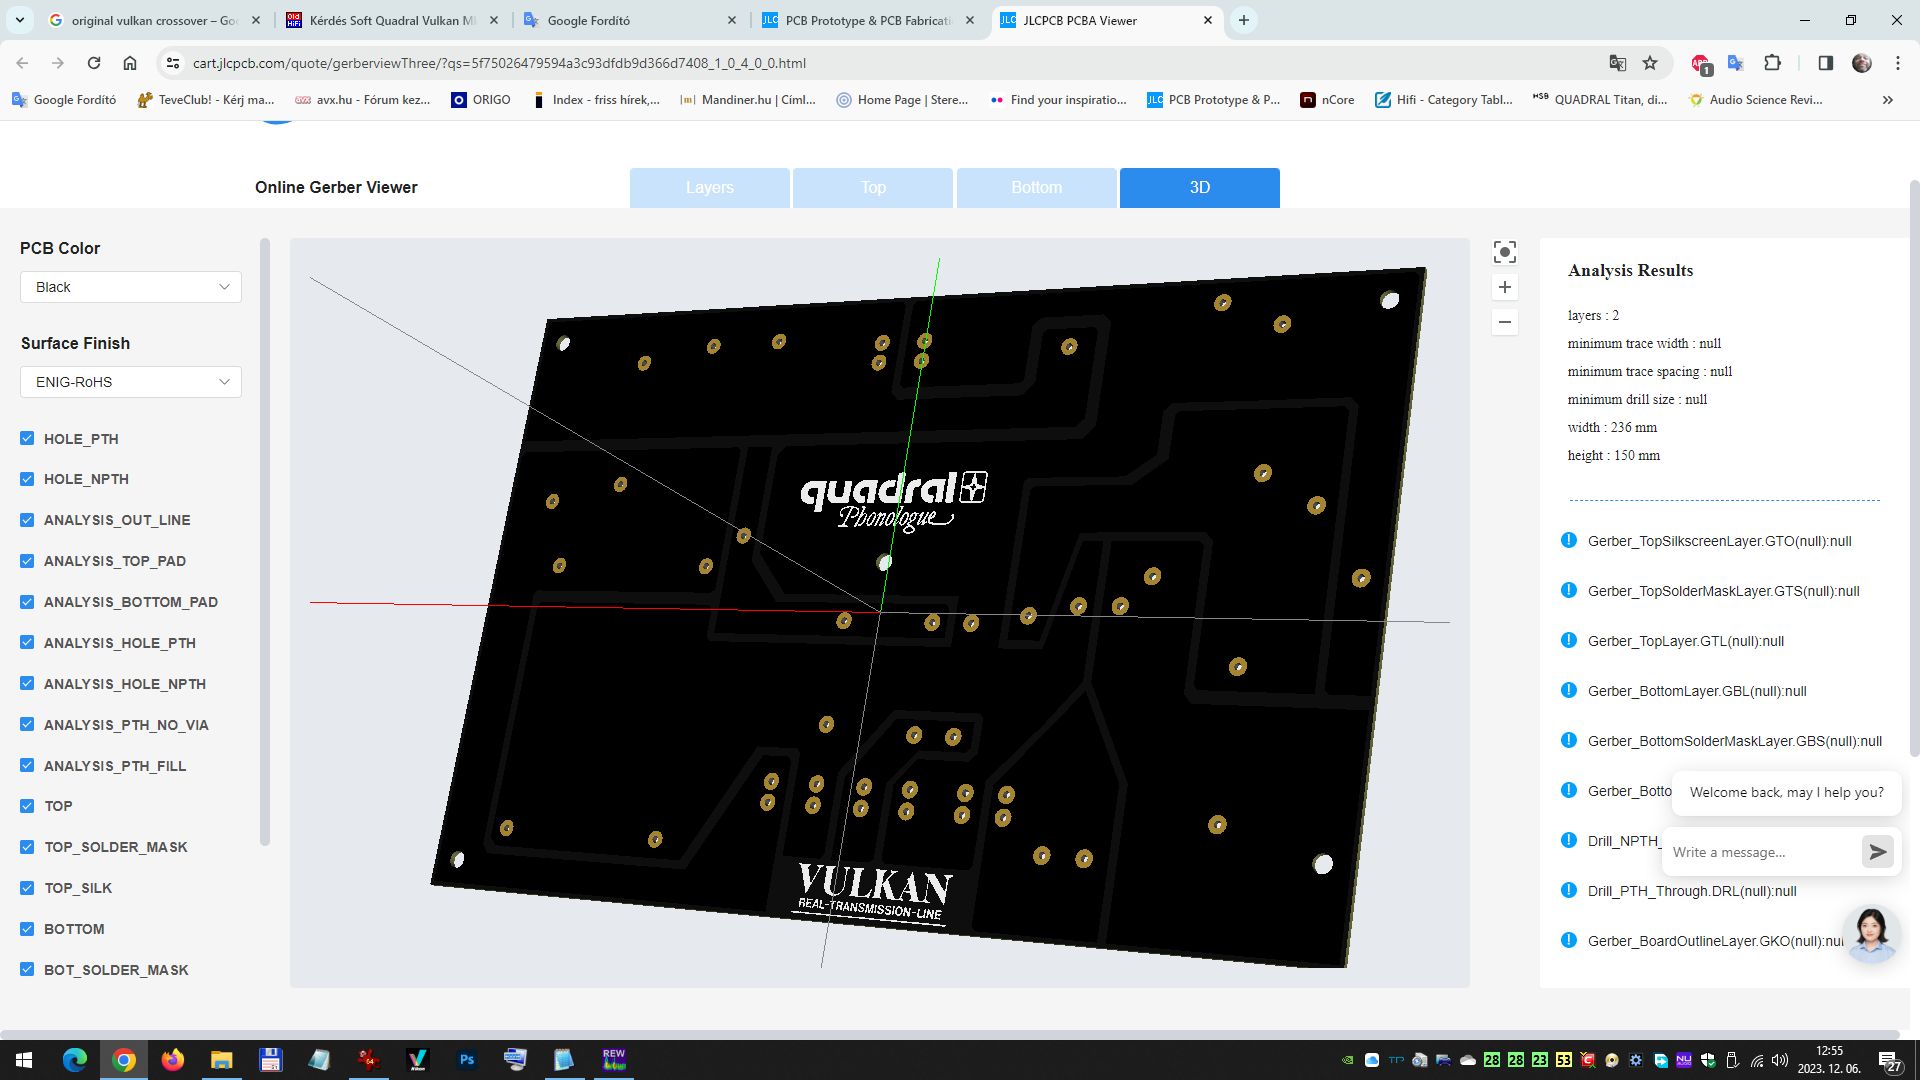Switch to PCB Prototype & PCB Fabrication tab
The width and height of the screenshot is (1920, 1080).
[x=868, y=20]
